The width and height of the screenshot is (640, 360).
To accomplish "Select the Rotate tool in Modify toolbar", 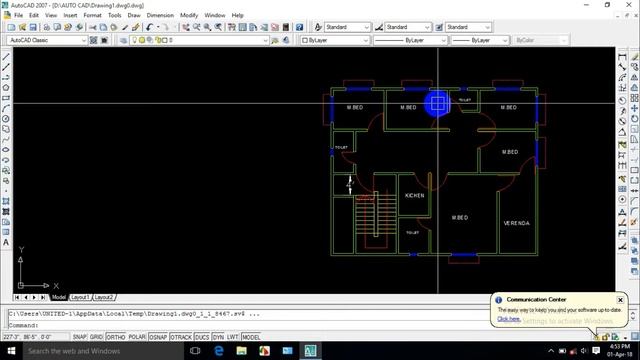I will click(634, 119).
